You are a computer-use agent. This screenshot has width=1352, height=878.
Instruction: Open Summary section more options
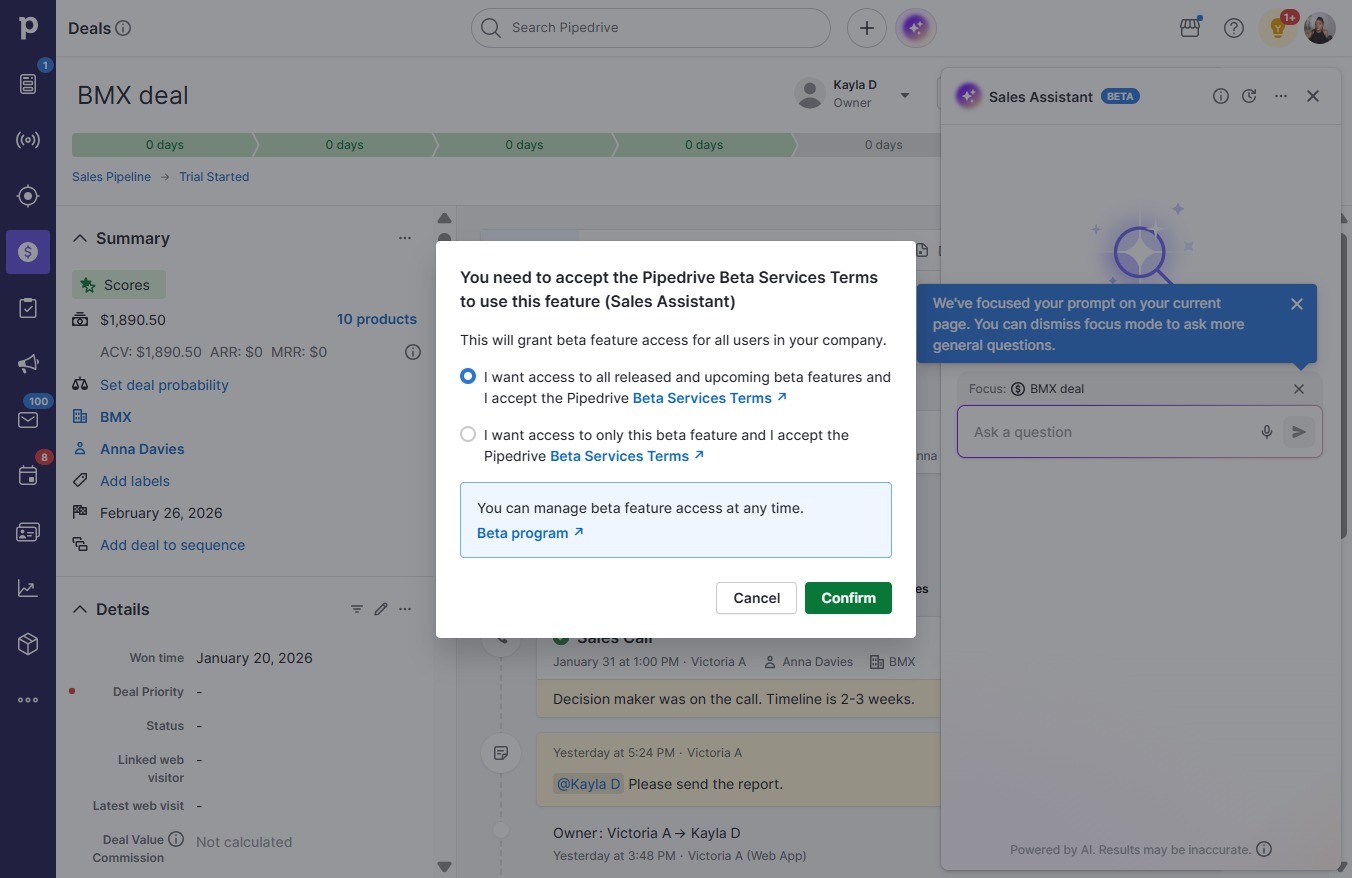(405, 238)
